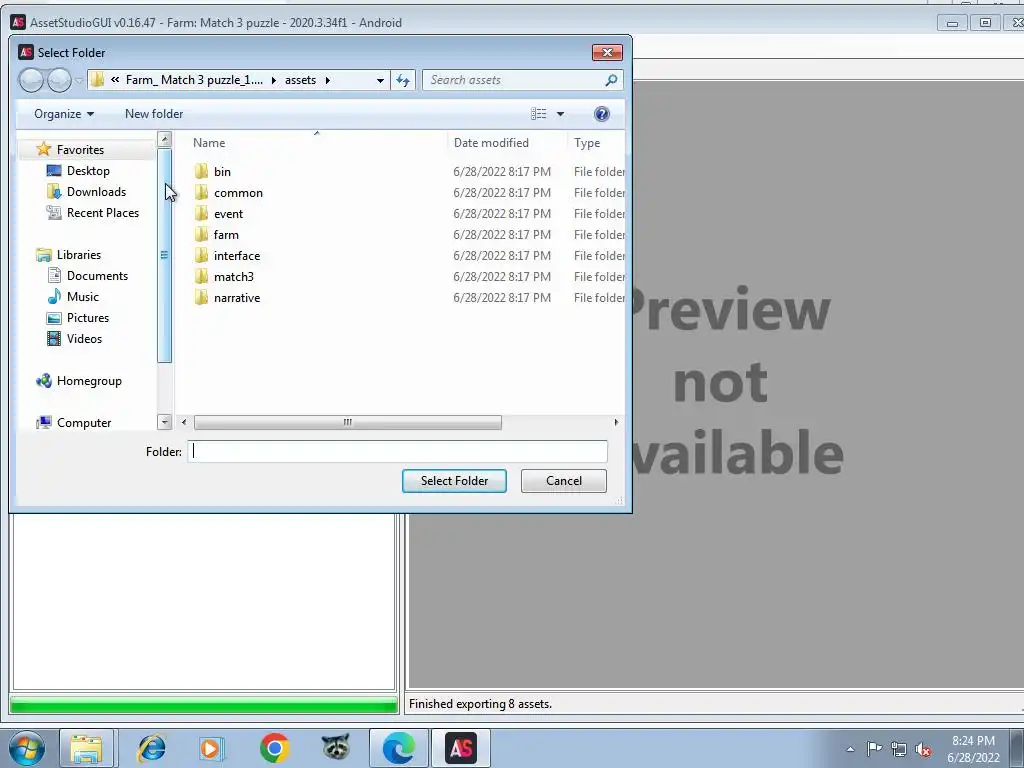This screenshot has width=1024, height=768.
Task: Select Homegroup in the navigation pane
Action: click(89, 381)
